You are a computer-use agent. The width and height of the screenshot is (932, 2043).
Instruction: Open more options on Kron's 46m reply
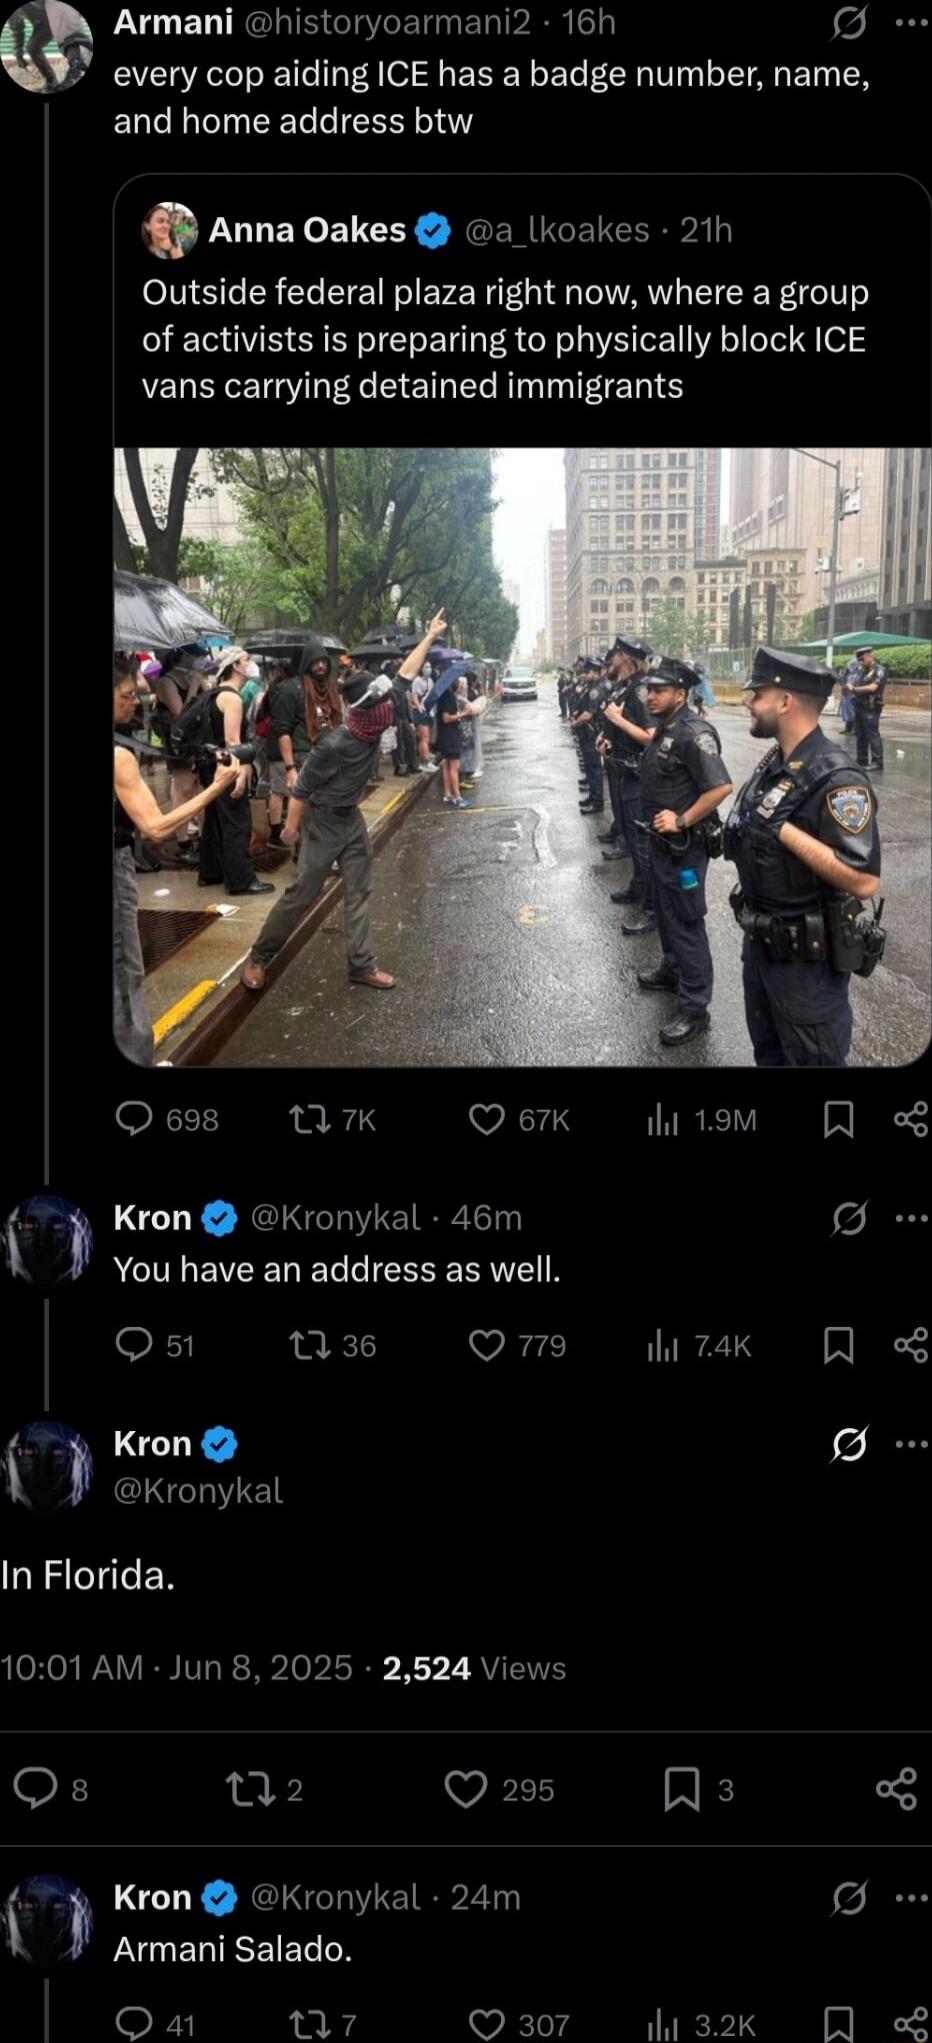click(x=911, y=1218)
